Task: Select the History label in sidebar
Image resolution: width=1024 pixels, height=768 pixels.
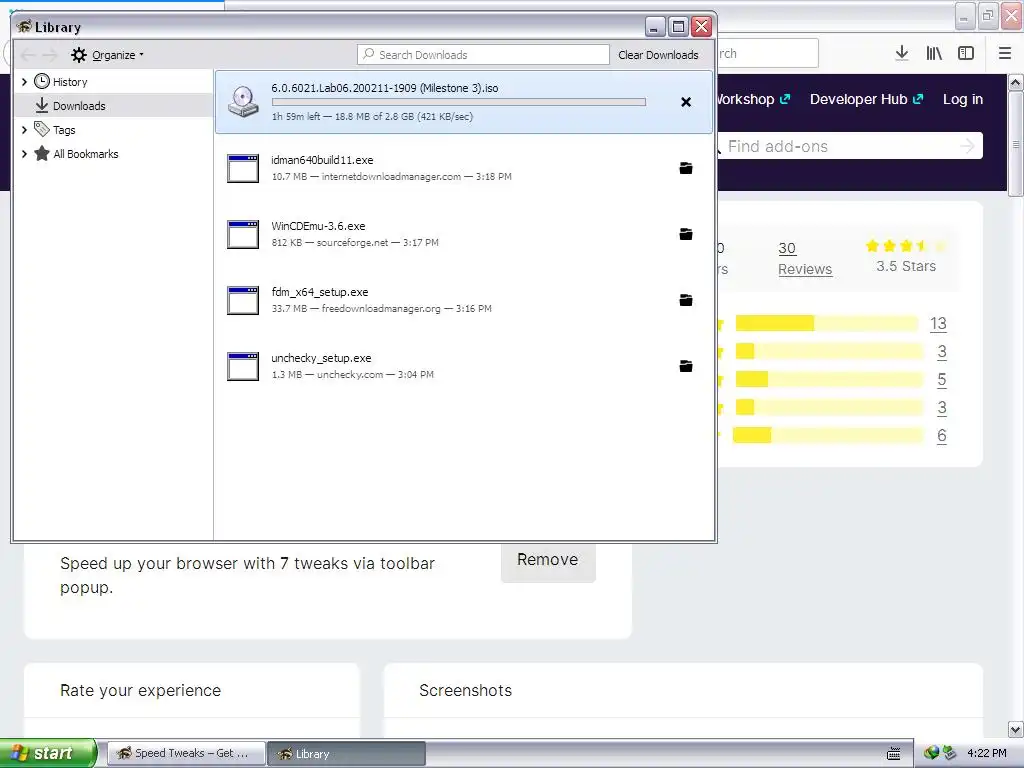Action: [70, 82]
